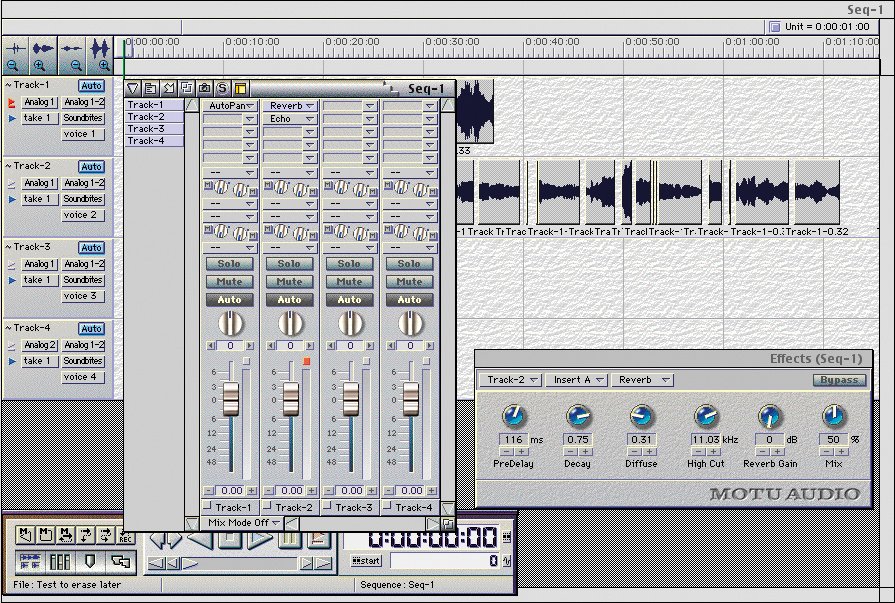The image size is (895, 603).
Task: Select Track-3 in the mixer track list
Action: point(146,129)
